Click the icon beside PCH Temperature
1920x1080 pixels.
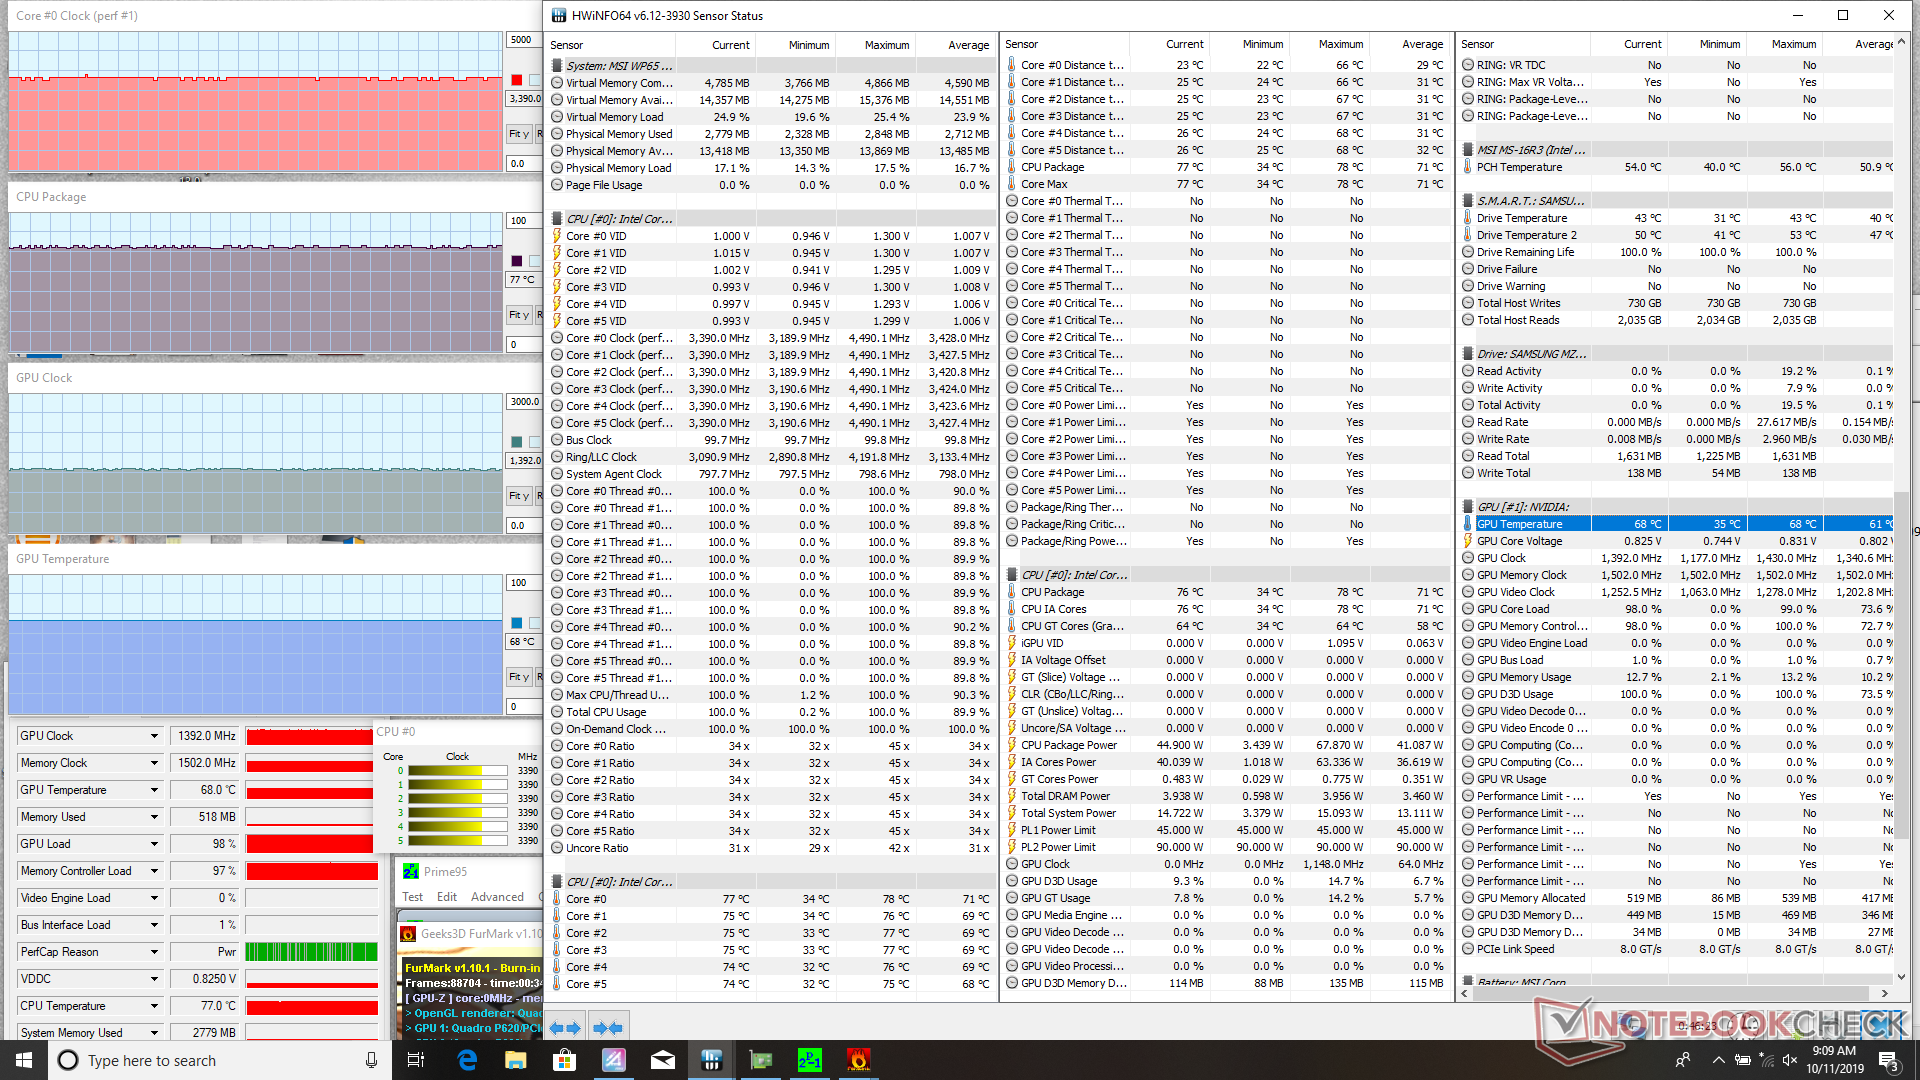1468,167
